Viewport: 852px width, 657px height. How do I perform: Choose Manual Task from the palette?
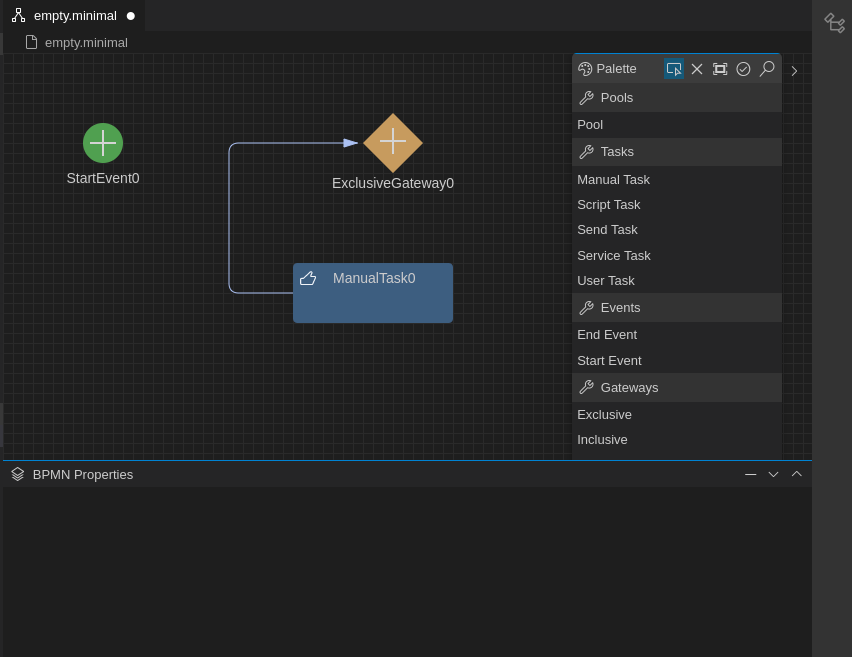point(677,179)
